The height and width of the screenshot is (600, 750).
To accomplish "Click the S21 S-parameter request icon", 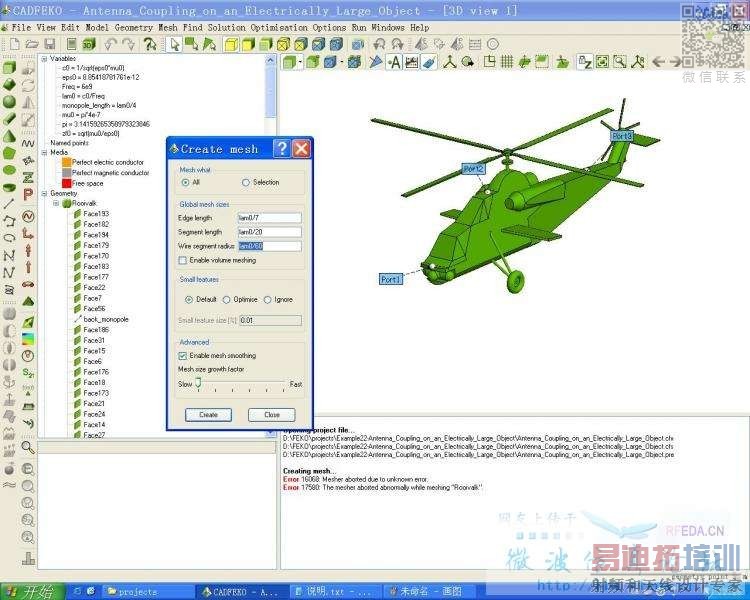I will click(28, 372).
